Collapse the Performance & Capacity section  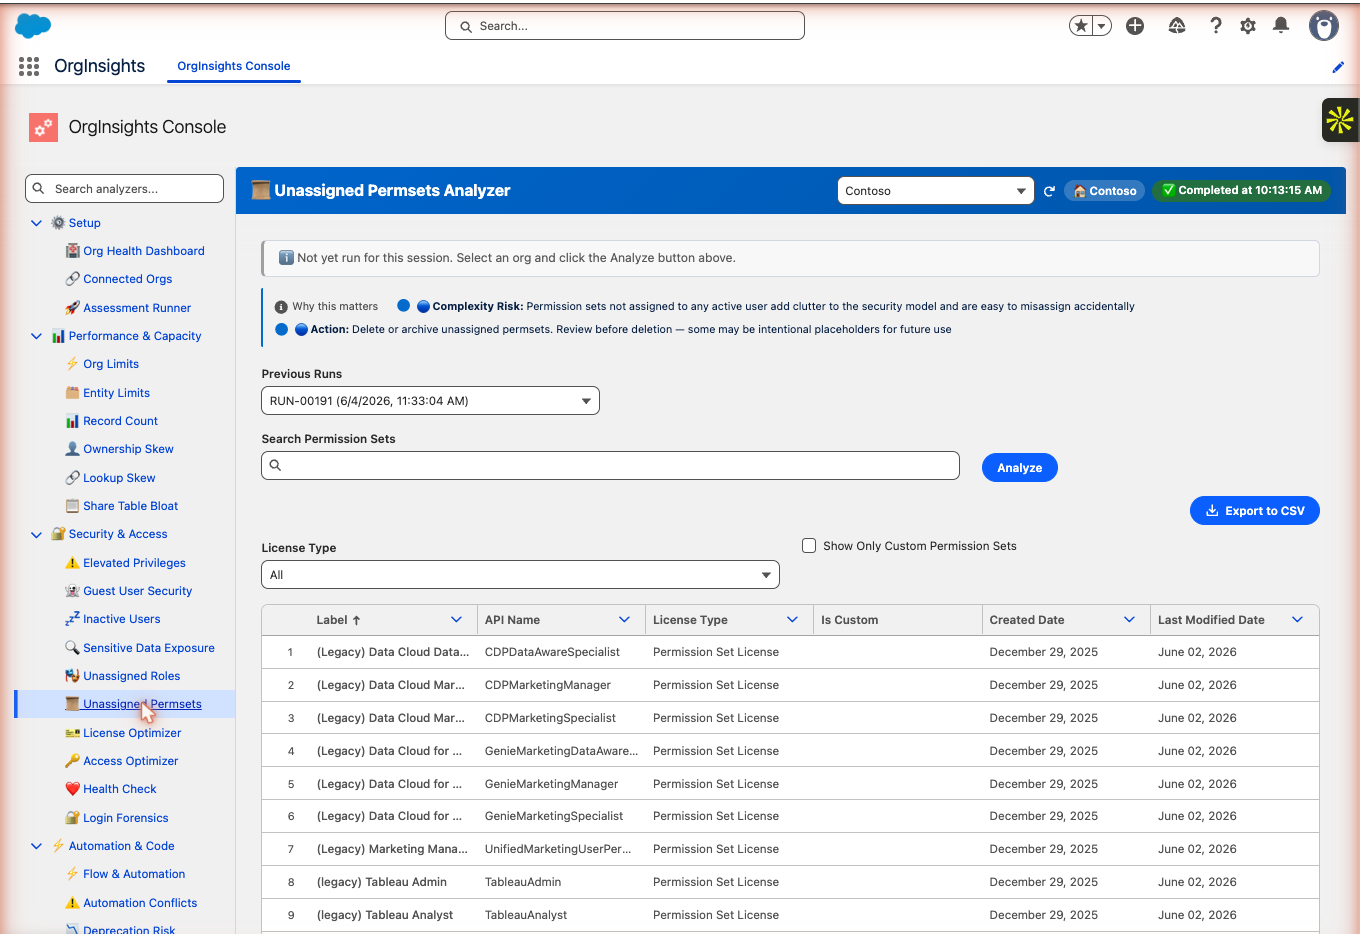(36, 336)
